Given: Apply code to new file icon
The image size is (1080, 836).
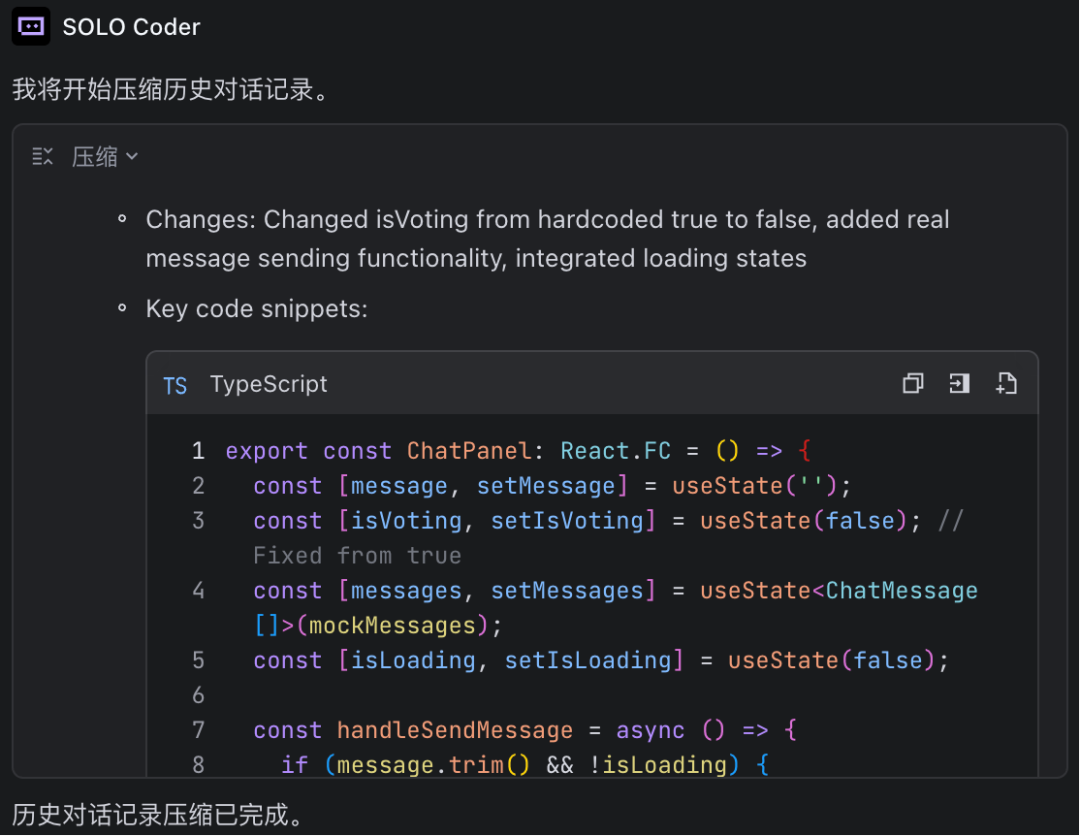Looking at the screenshot, I should pyautogui.click(x=1006, y=383).
